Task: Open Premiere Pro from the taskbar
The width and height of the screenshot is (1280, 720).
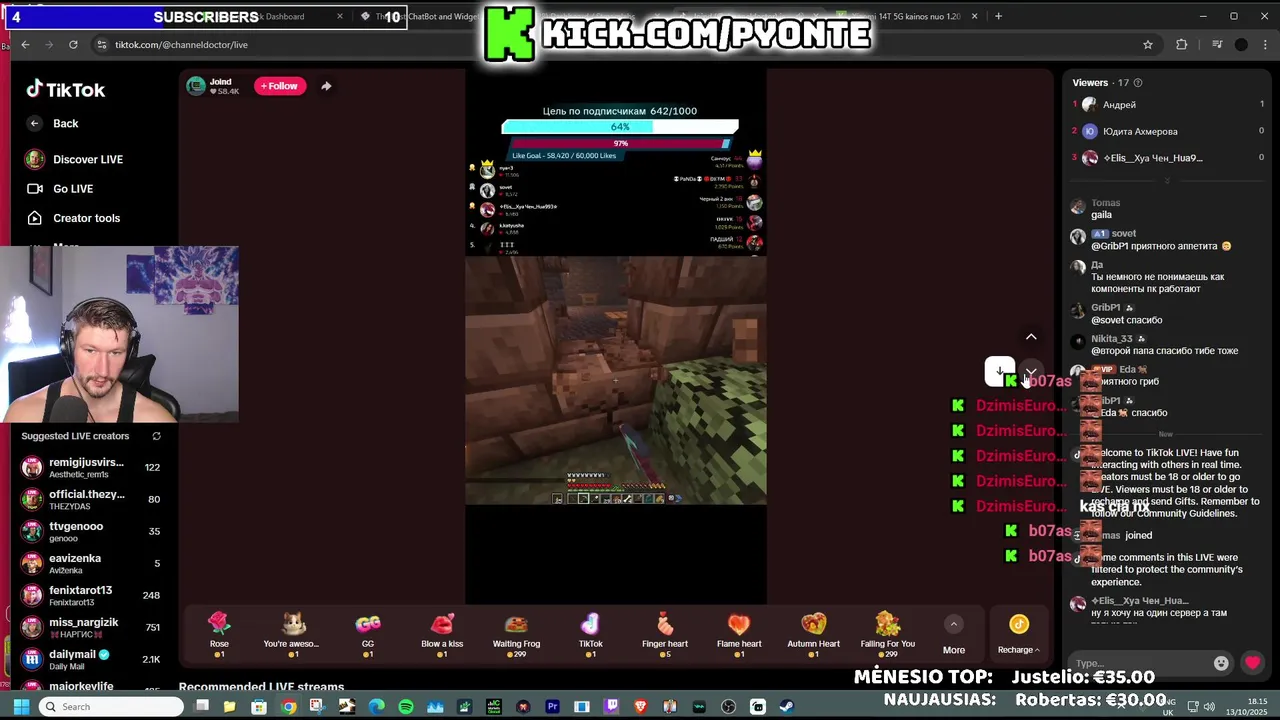Action: (552, 707)
